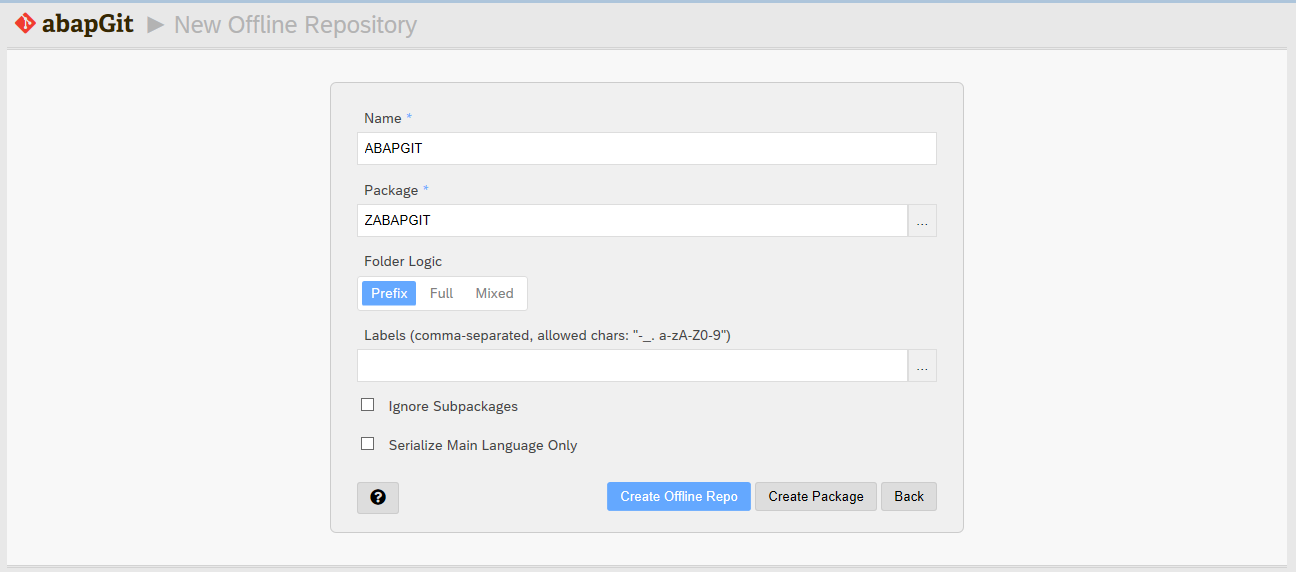
Task: Click the New Offline Repository heading
Action: coord(295,25)
